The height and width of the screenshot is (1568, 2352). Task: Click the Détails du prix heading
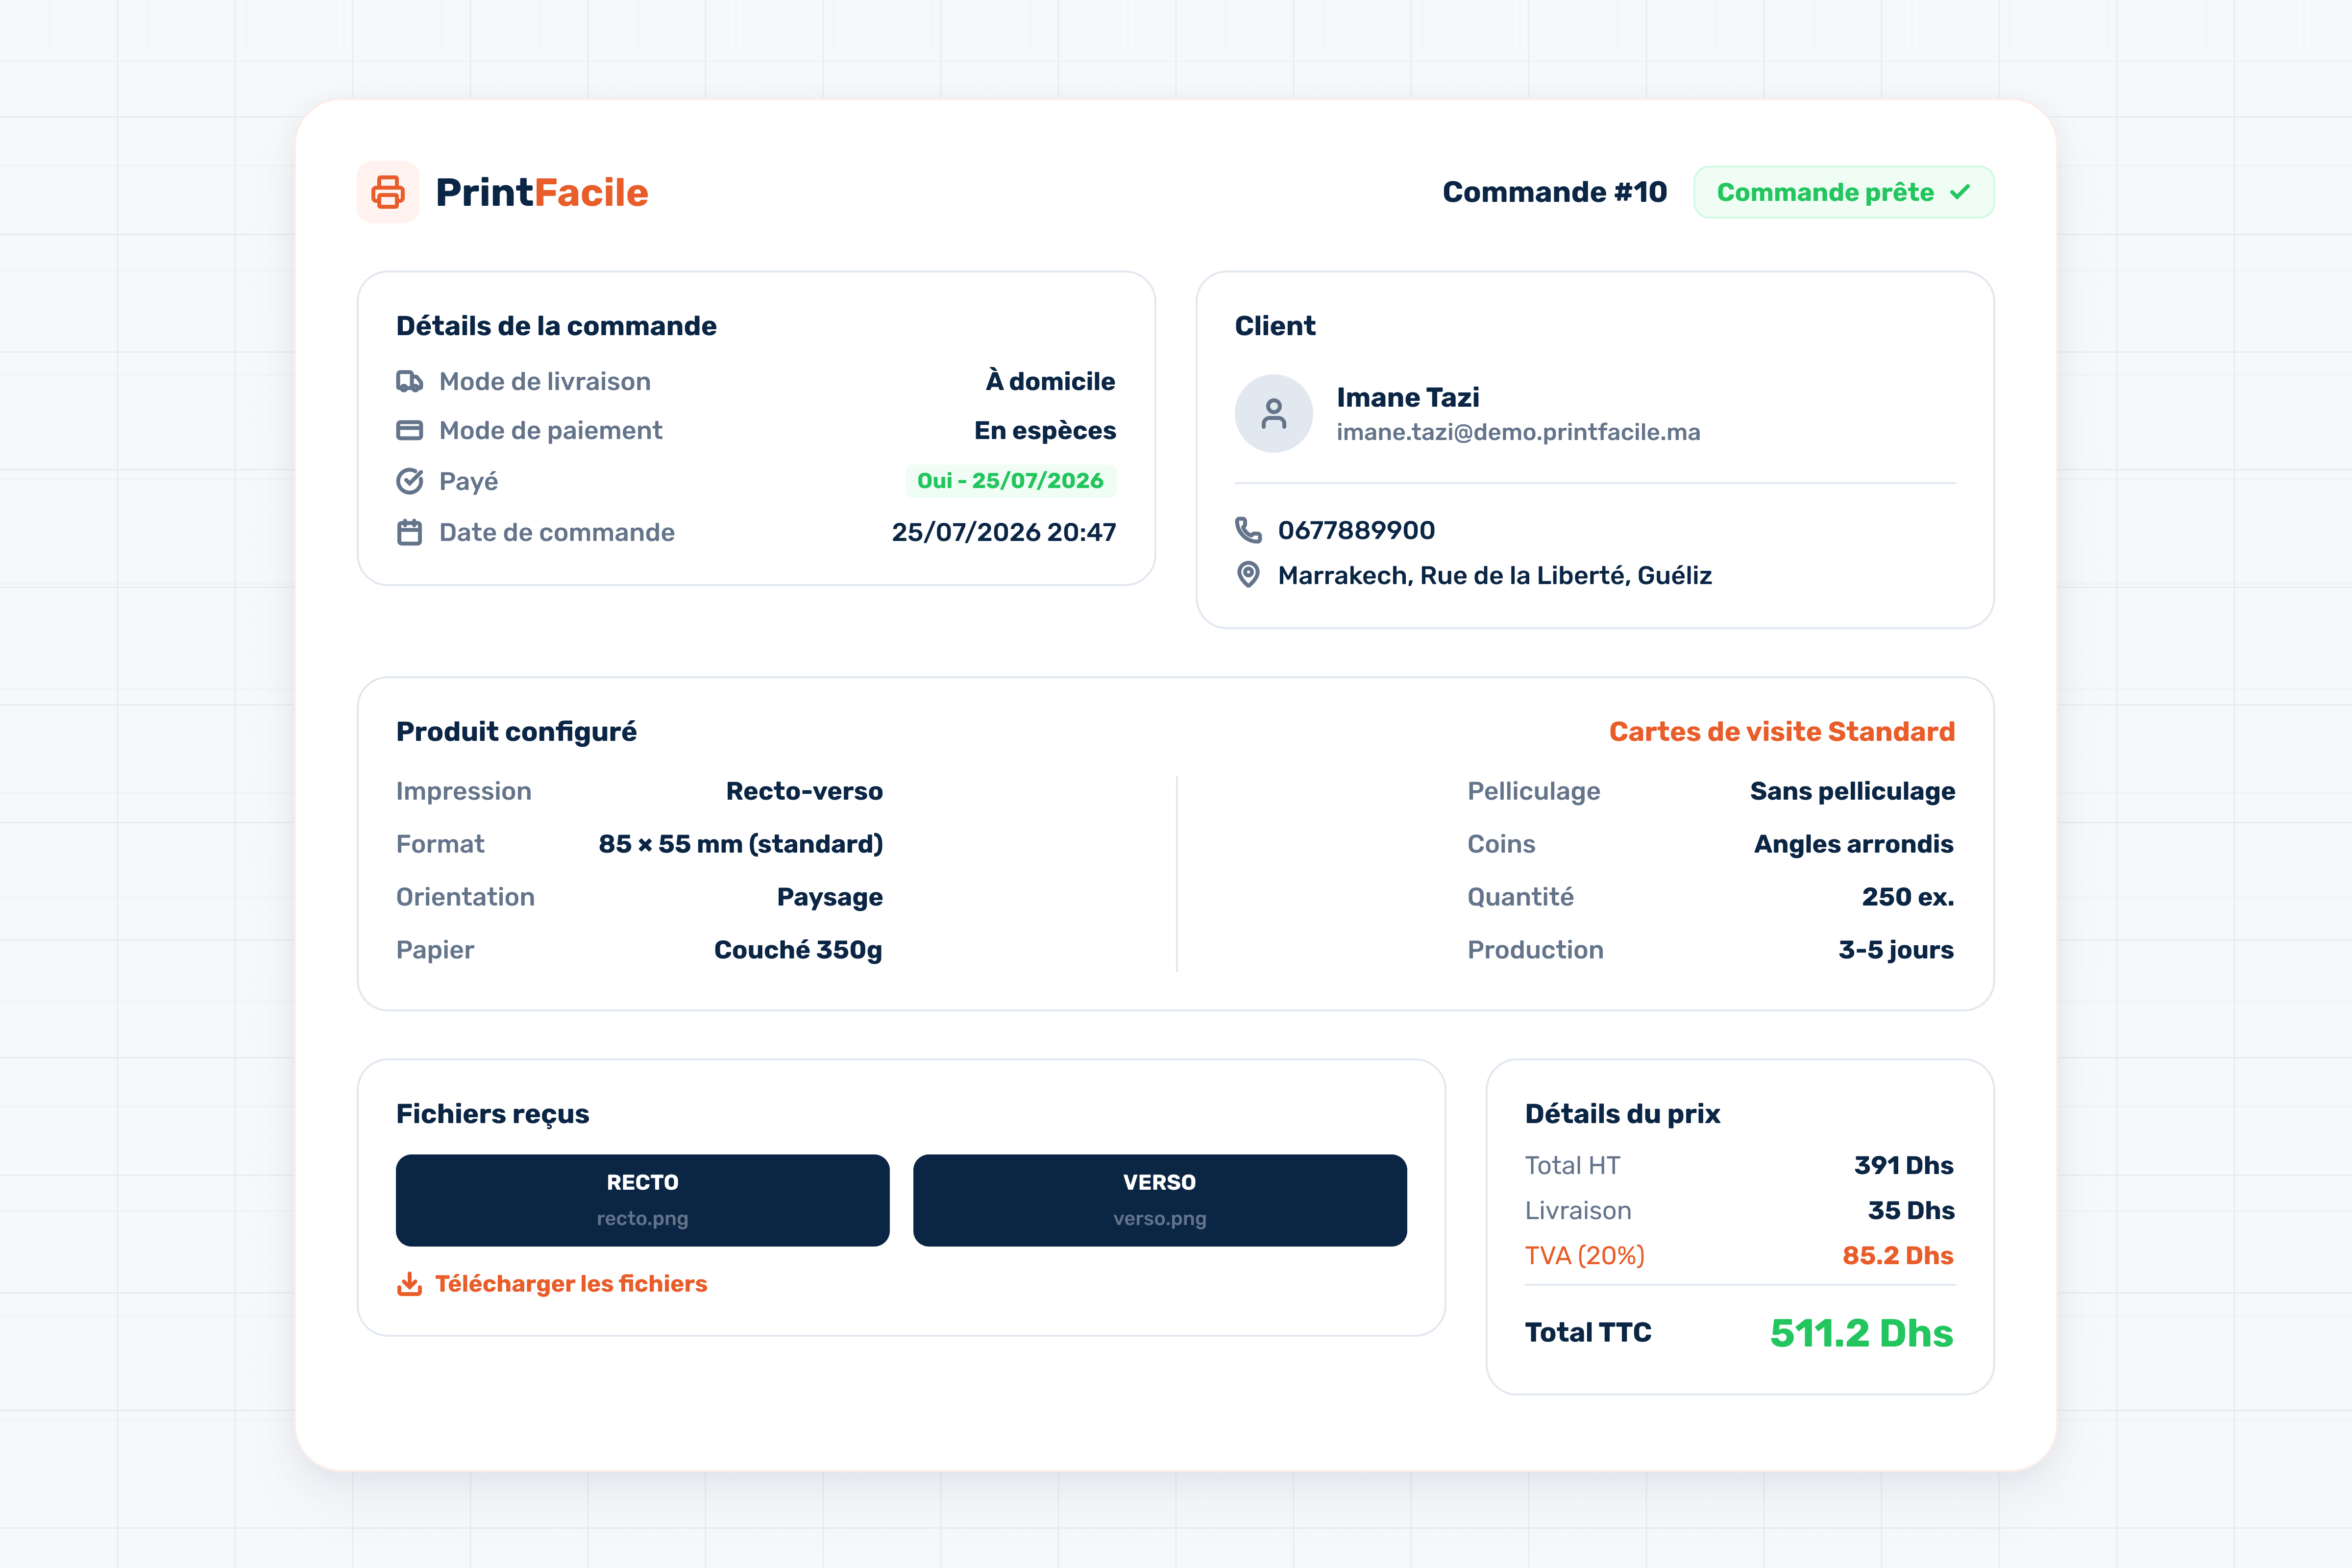coord(1622,1114)
